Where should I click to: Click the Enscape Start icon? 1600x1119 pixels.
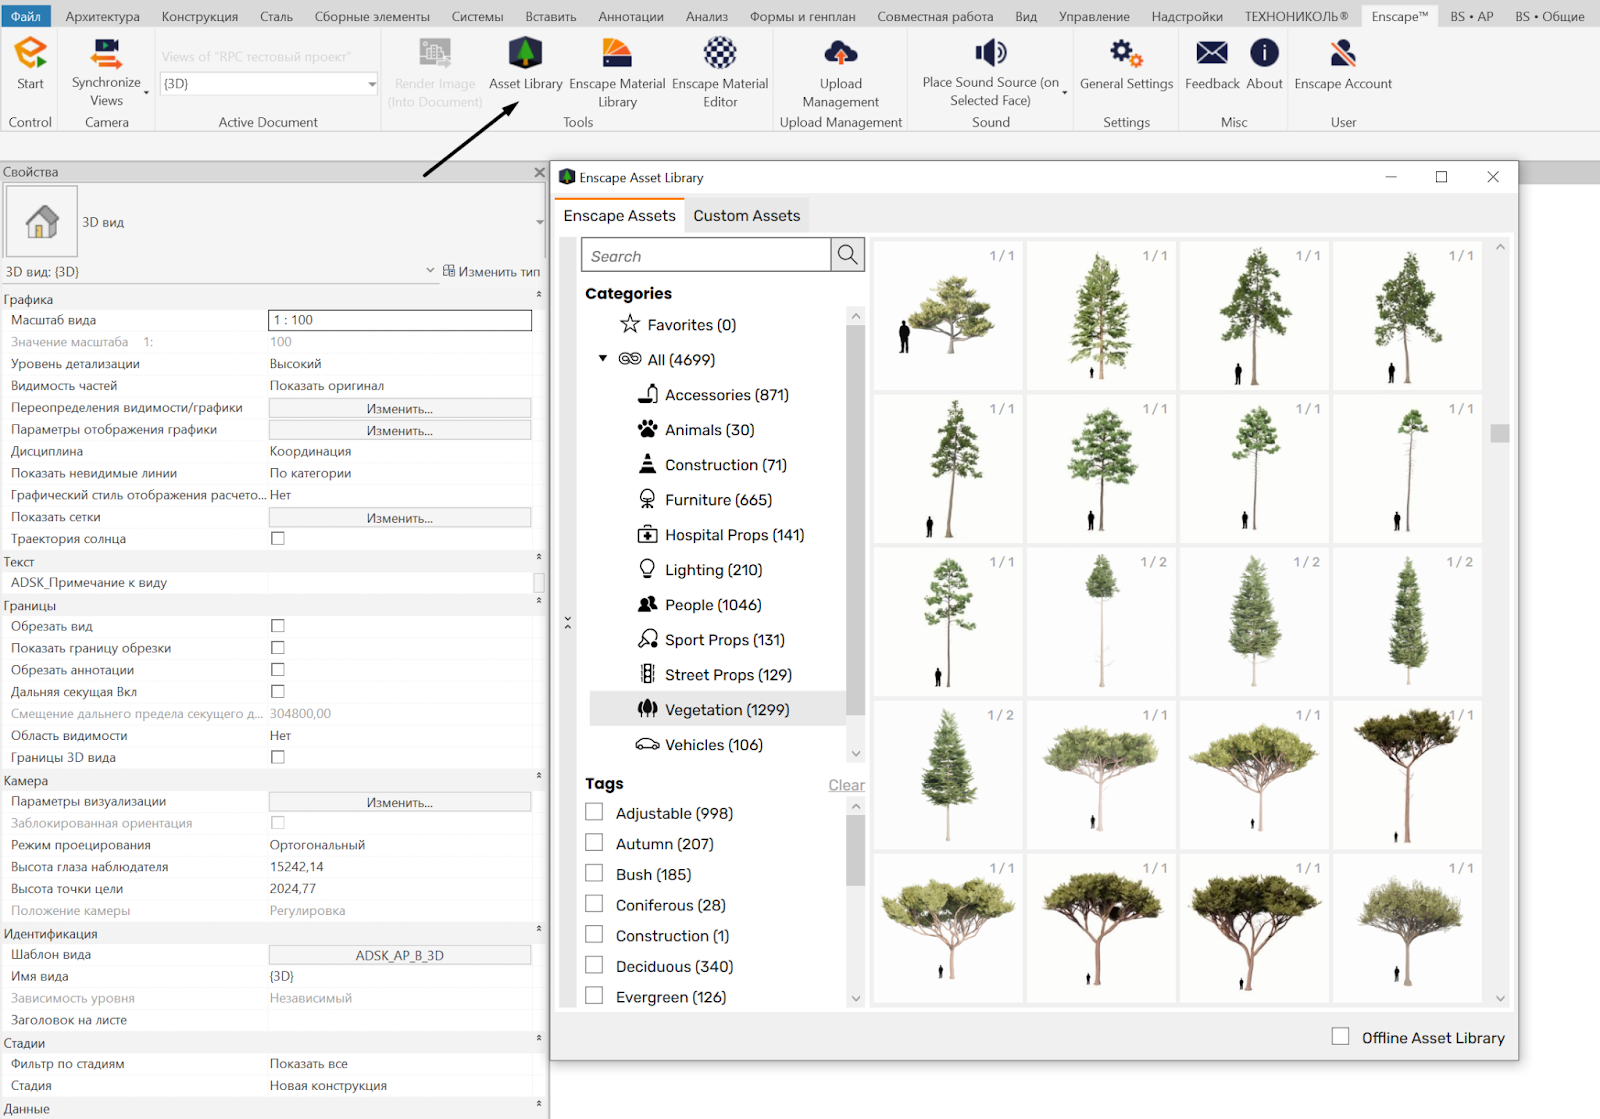point(30,54)
